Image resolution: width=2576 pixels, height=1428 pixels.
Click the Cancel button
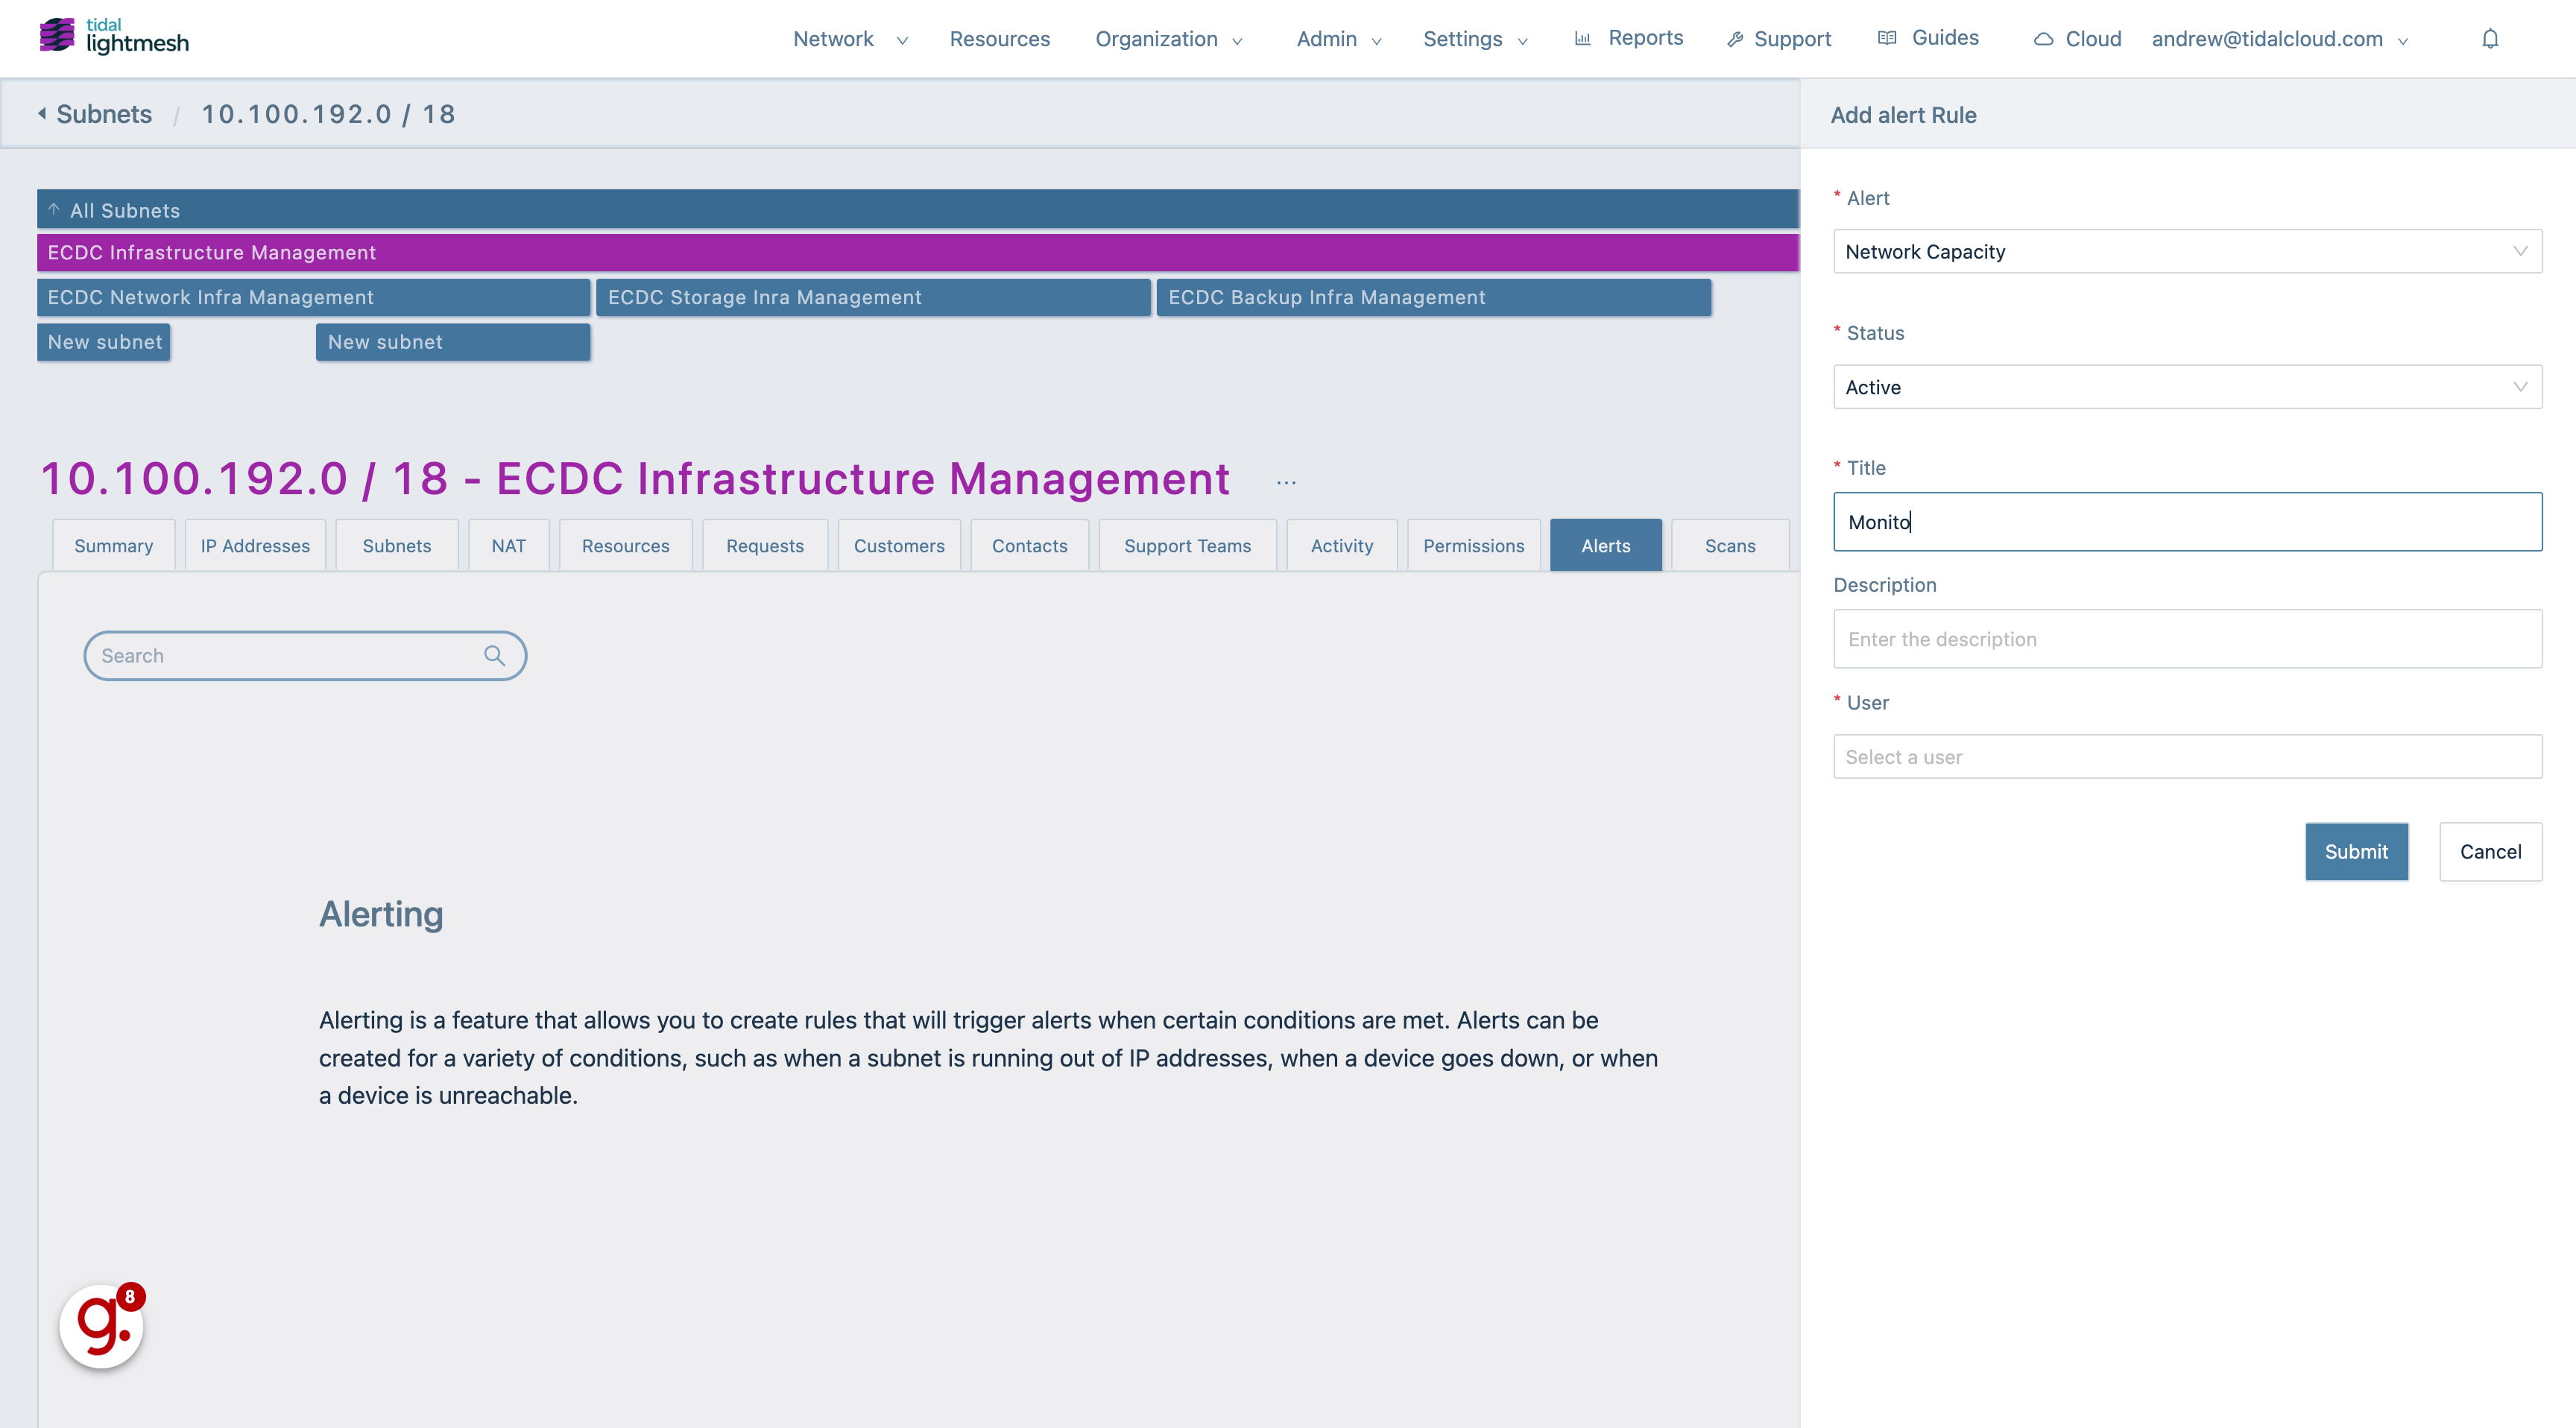(x=2490, y=853)
